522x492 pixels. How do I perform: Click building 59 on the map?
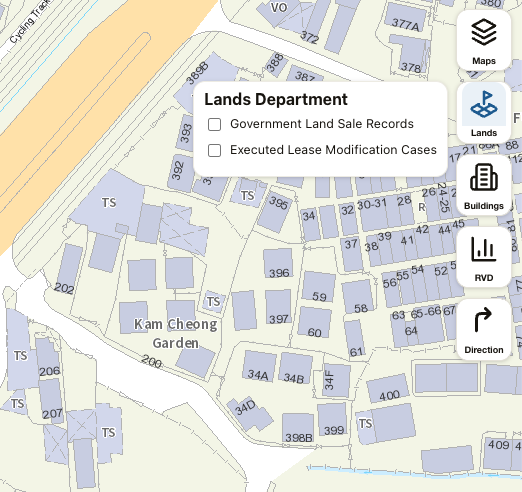tap(318, 287)
